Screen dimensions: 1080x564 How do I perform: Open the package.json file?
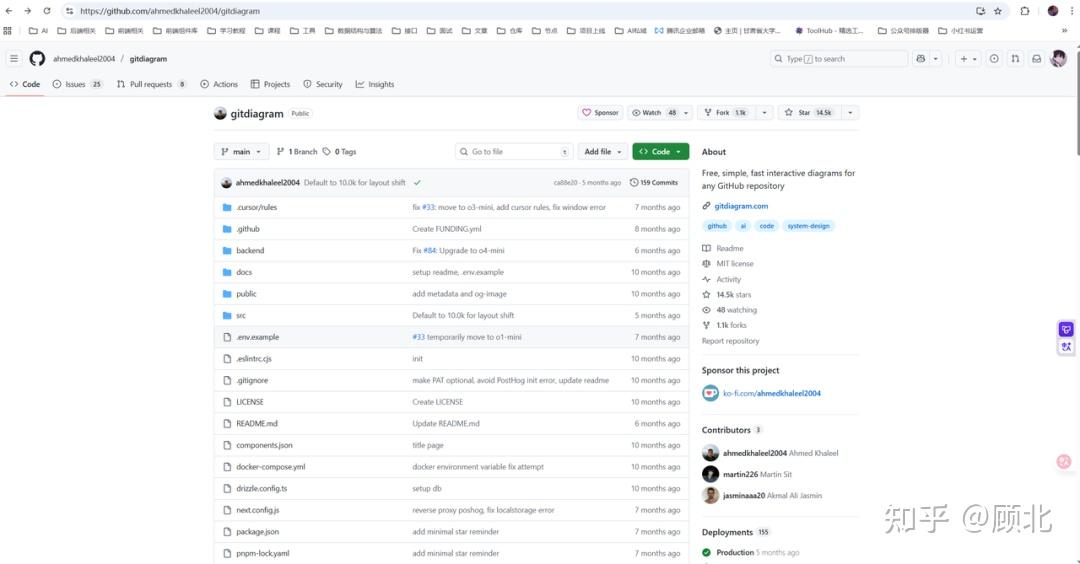click(258, 532)
